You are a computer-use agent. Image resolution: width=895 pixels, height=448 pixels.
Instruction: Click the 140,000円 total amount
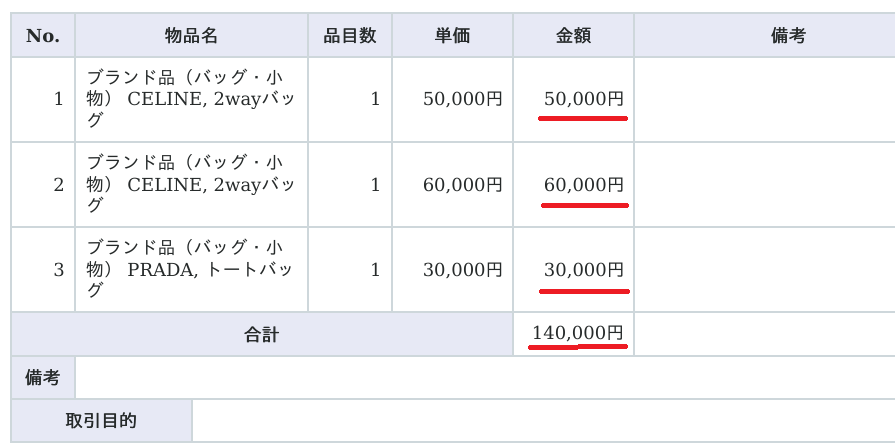[578, 333]
